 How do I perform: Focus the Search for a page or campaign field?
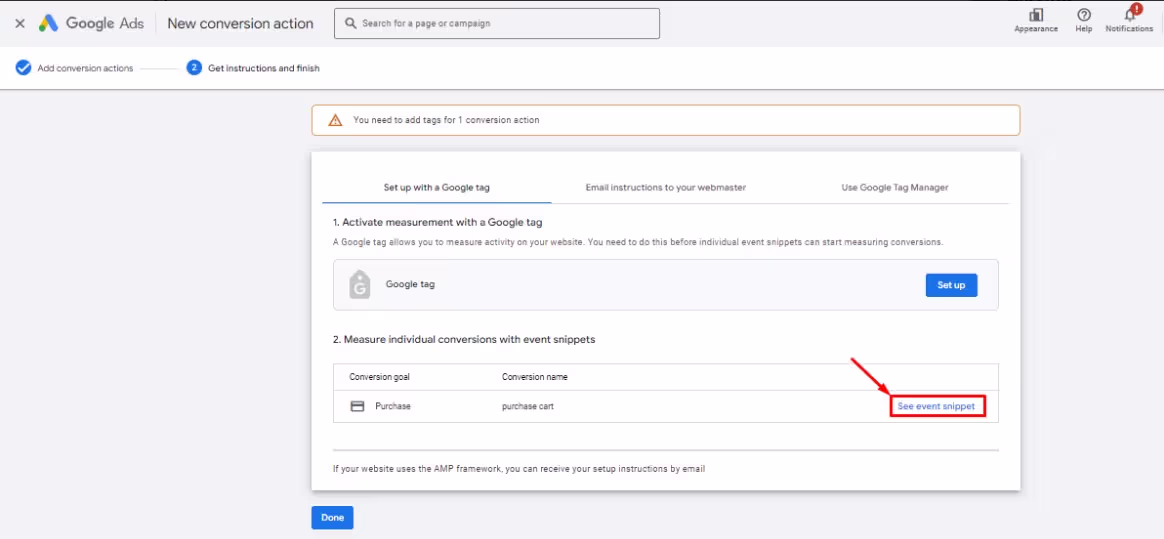point(497,24)
